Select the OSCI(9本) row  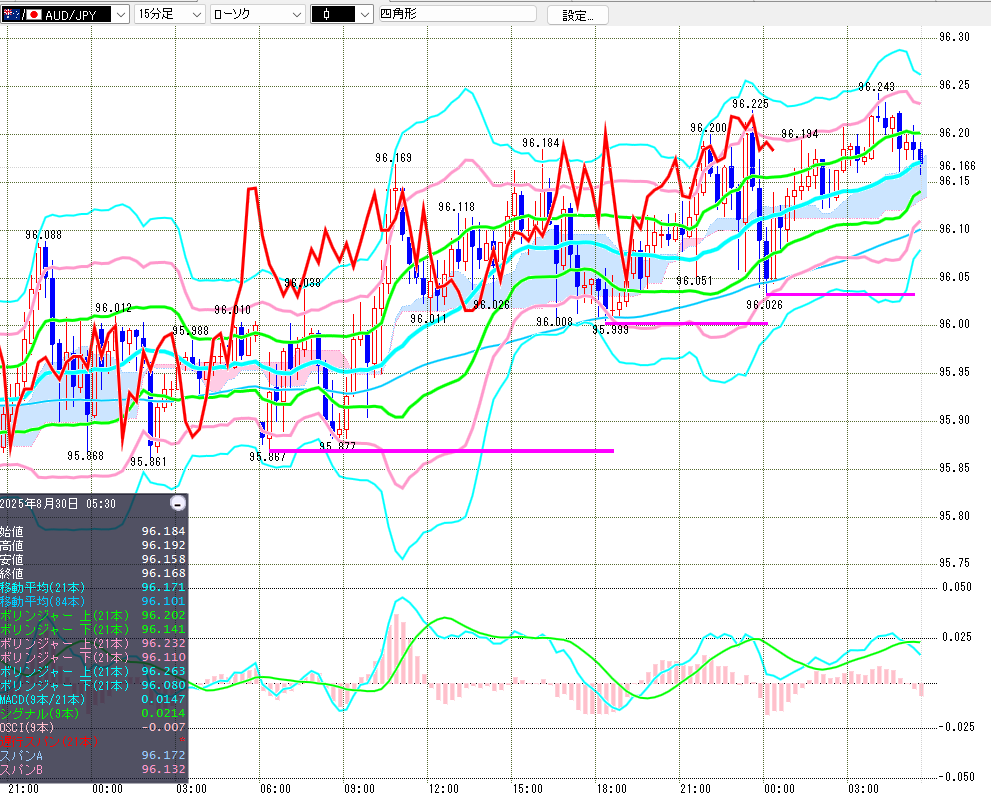pos(94,727)
